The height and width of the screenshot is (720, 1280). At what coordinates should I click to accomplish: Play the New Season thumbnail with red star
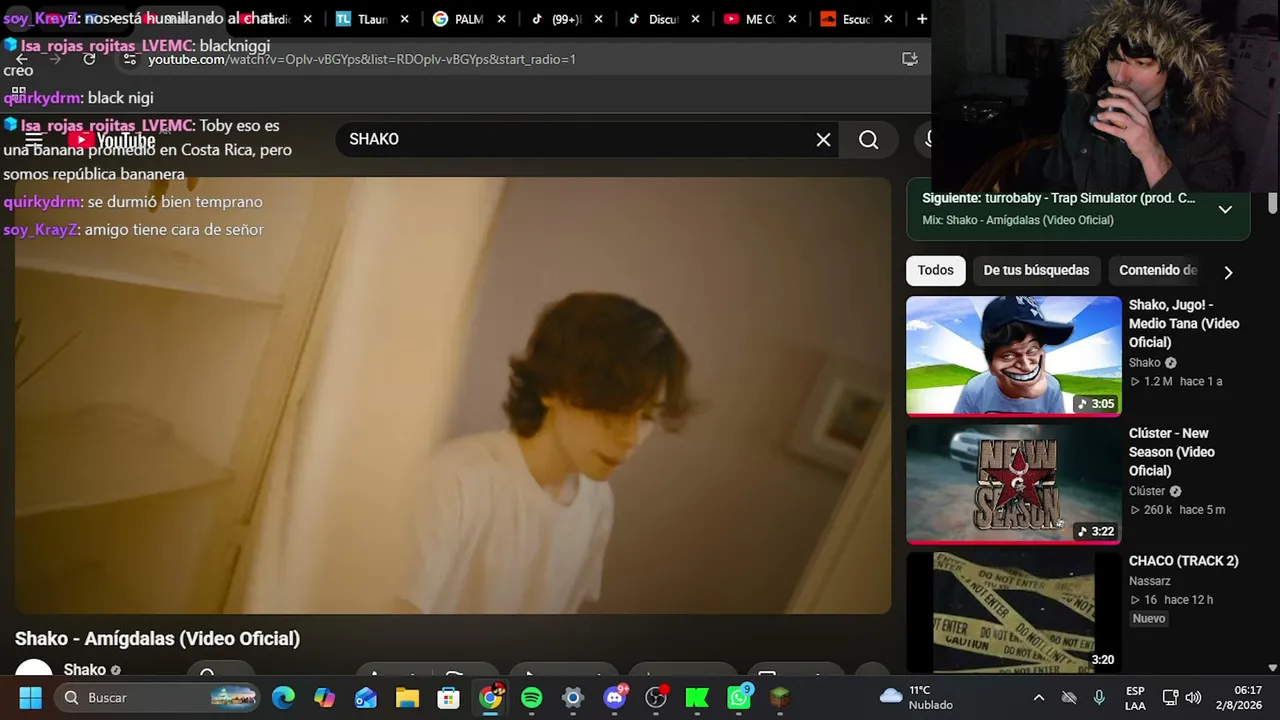(1014, 484)
